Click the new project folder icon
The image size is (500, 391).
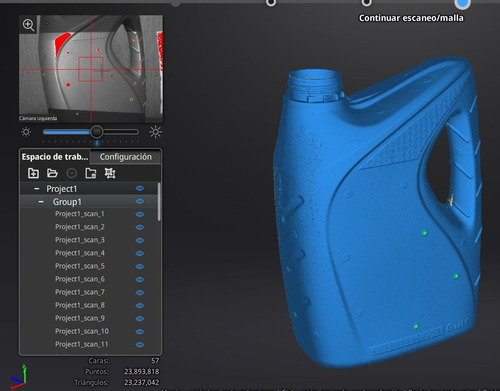tap(33, 173)
